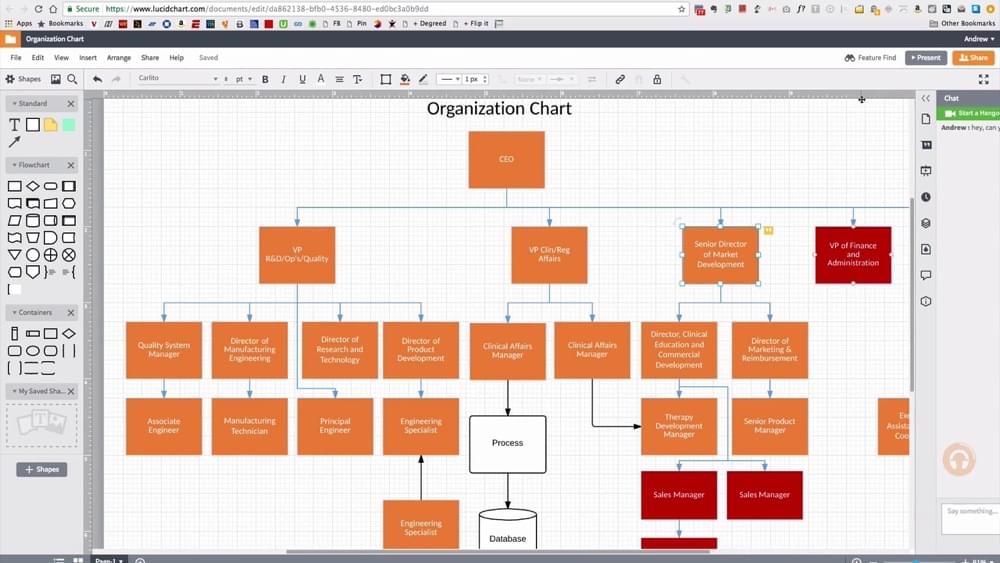Toggle italic text formatting
1000x563 pixels.
point(283,79)
